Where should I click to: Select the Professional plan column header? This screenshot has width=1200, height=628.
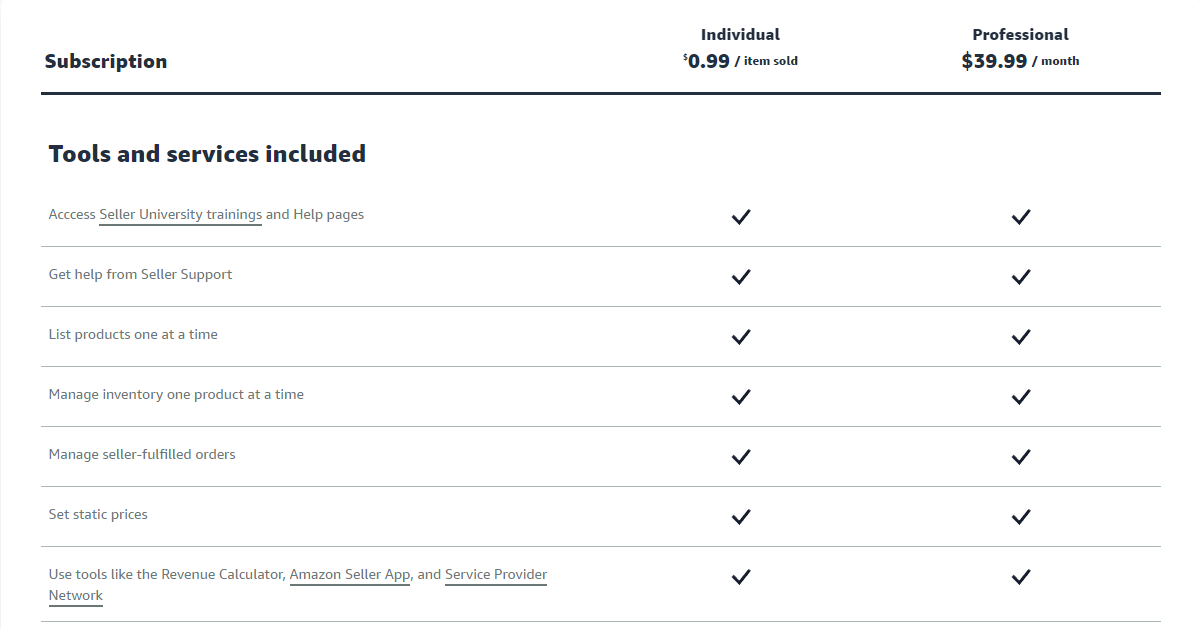tap(1020, 34)
